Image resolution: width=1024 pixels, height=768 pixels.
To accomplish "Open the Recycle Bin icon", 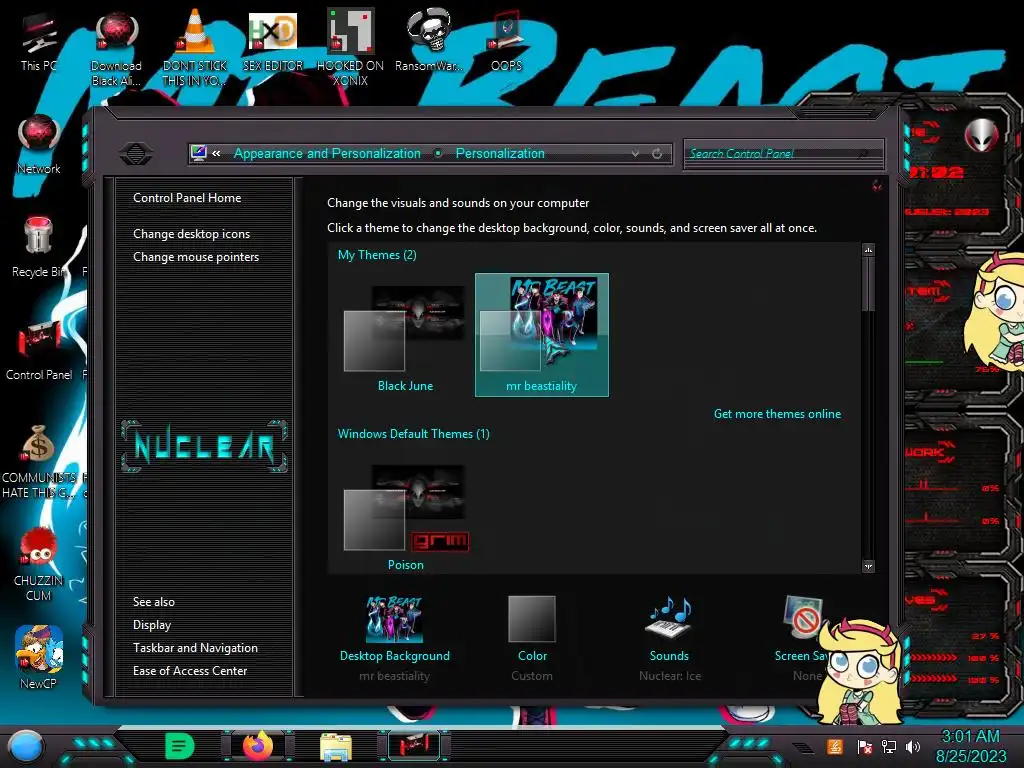I will tap(39, 247).
